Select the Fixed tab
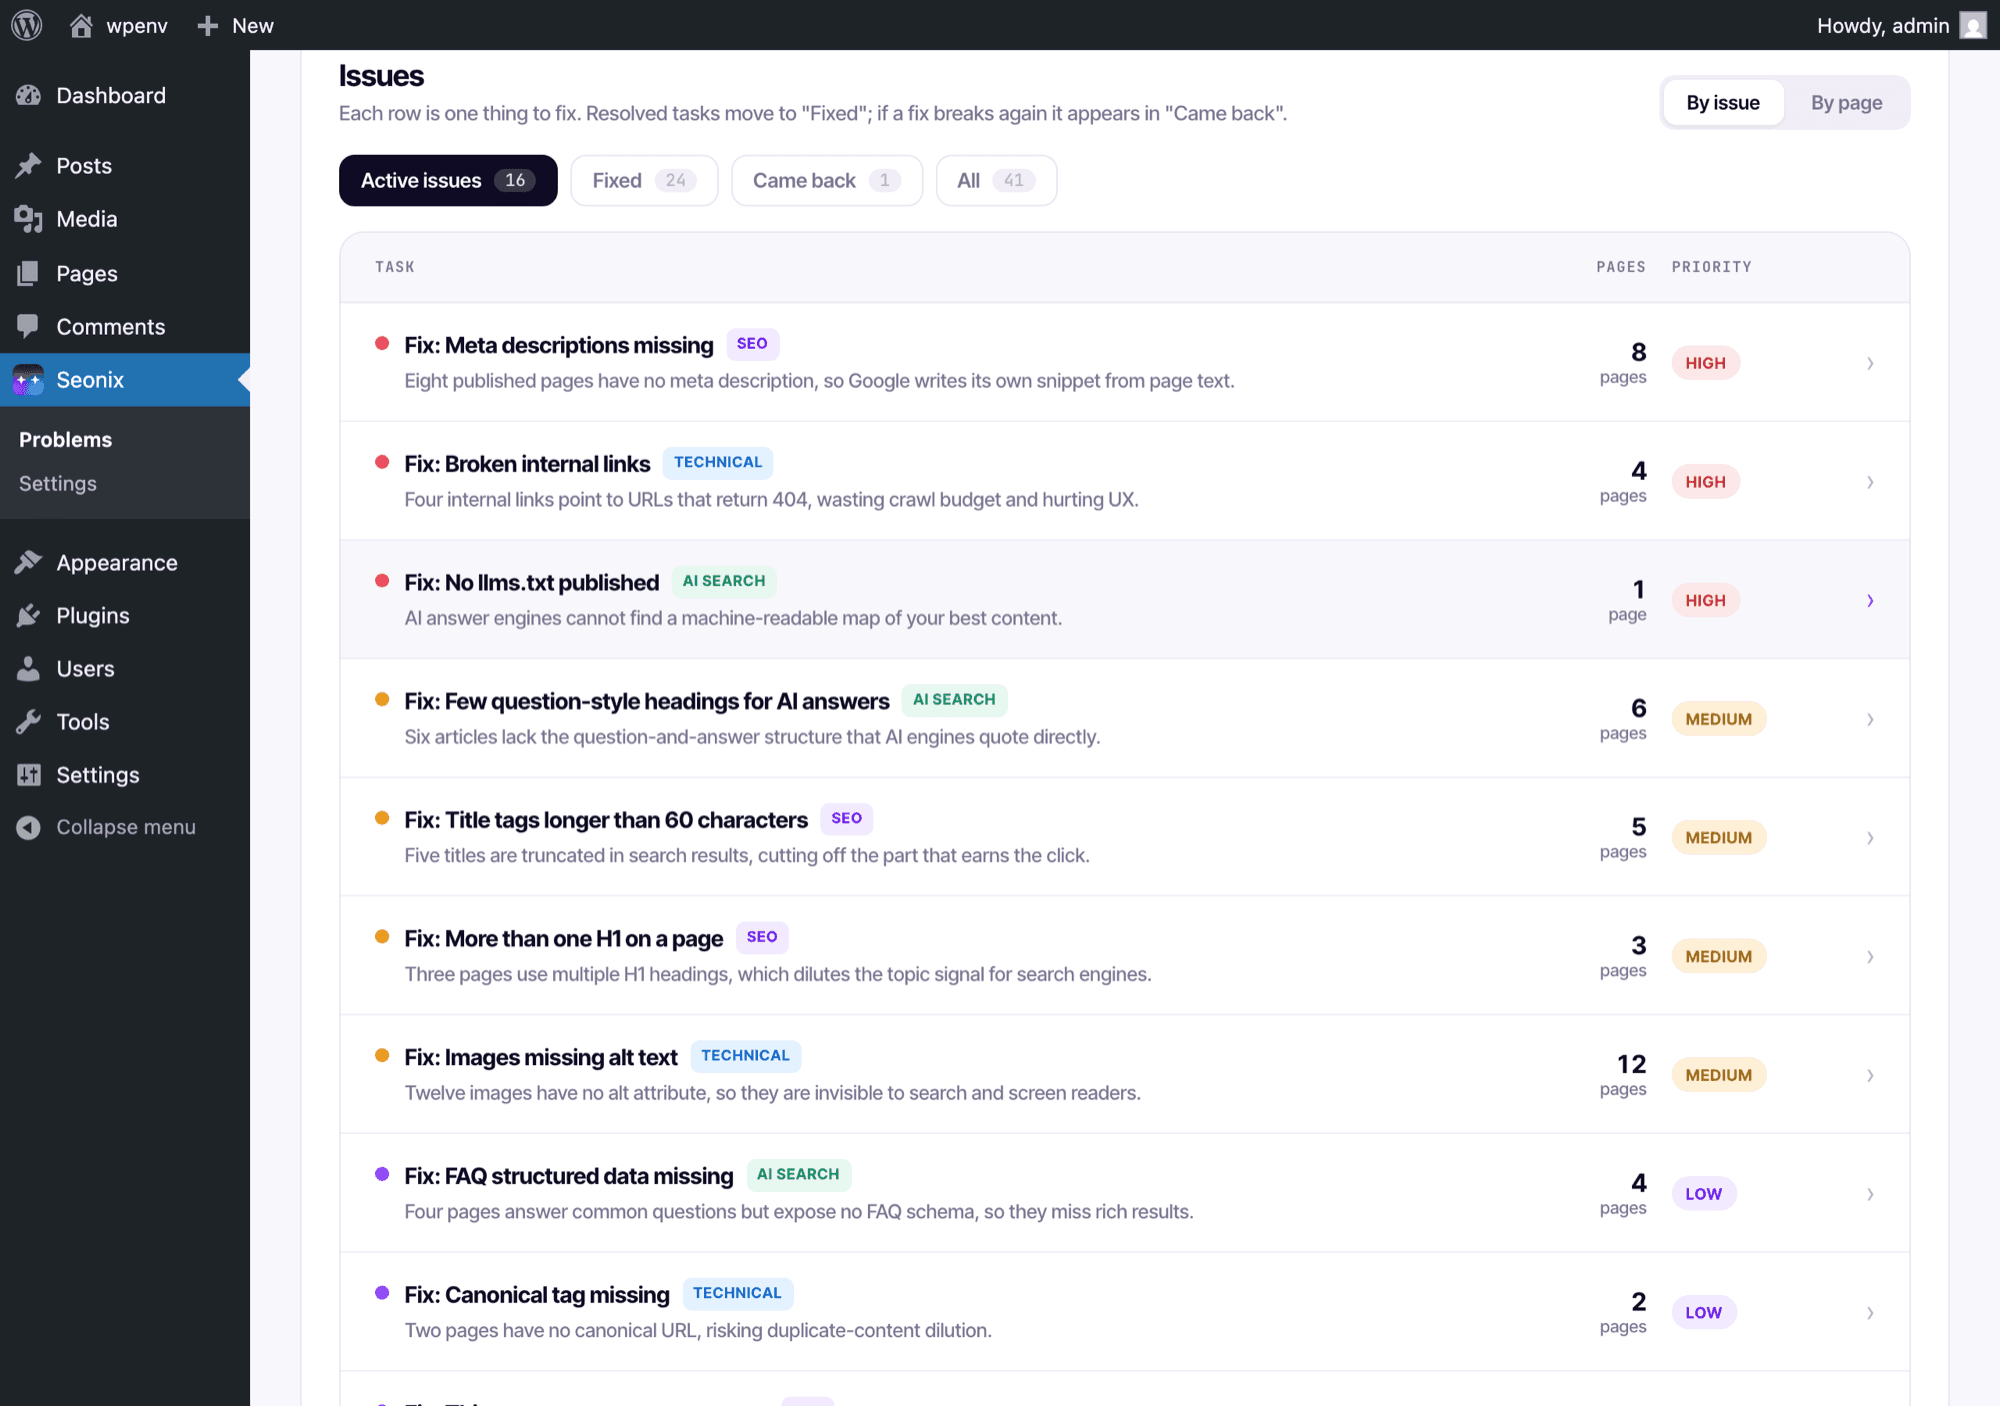This screenshot has width=2000, height=1406. pyautogui.click(x=644, y=180)
